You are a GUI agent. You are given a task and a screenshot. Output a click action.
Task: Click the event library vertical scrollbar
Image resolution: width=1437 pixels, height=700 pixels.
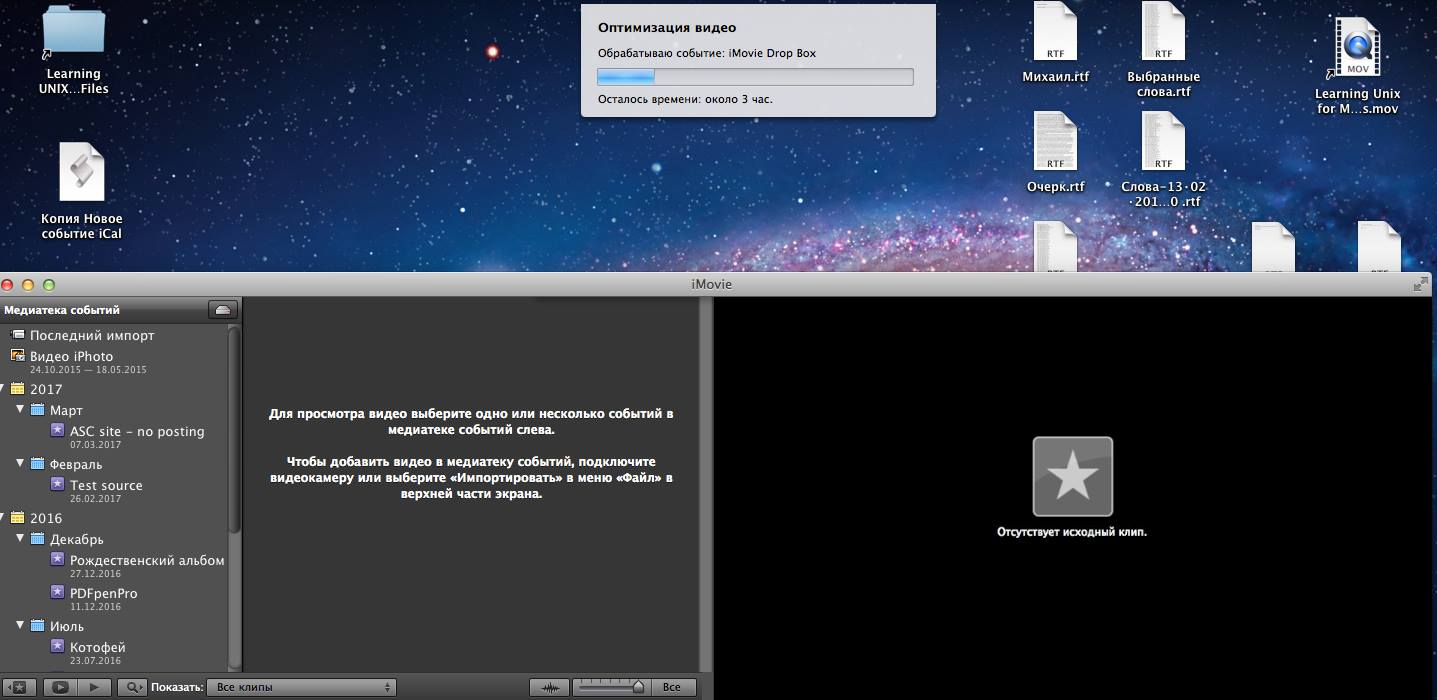point(235,430)
